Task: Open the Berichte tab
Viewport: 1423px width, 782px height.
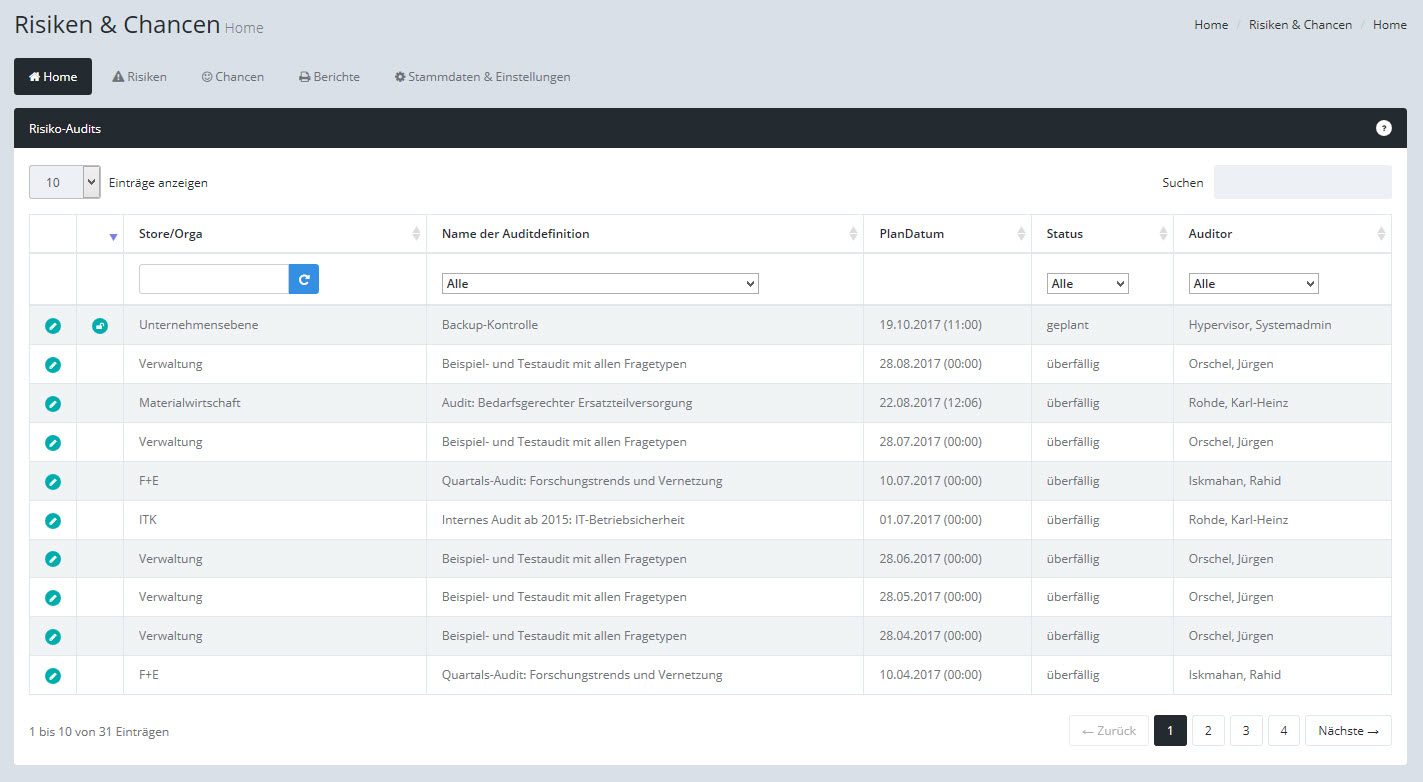Action: (329, 77)
